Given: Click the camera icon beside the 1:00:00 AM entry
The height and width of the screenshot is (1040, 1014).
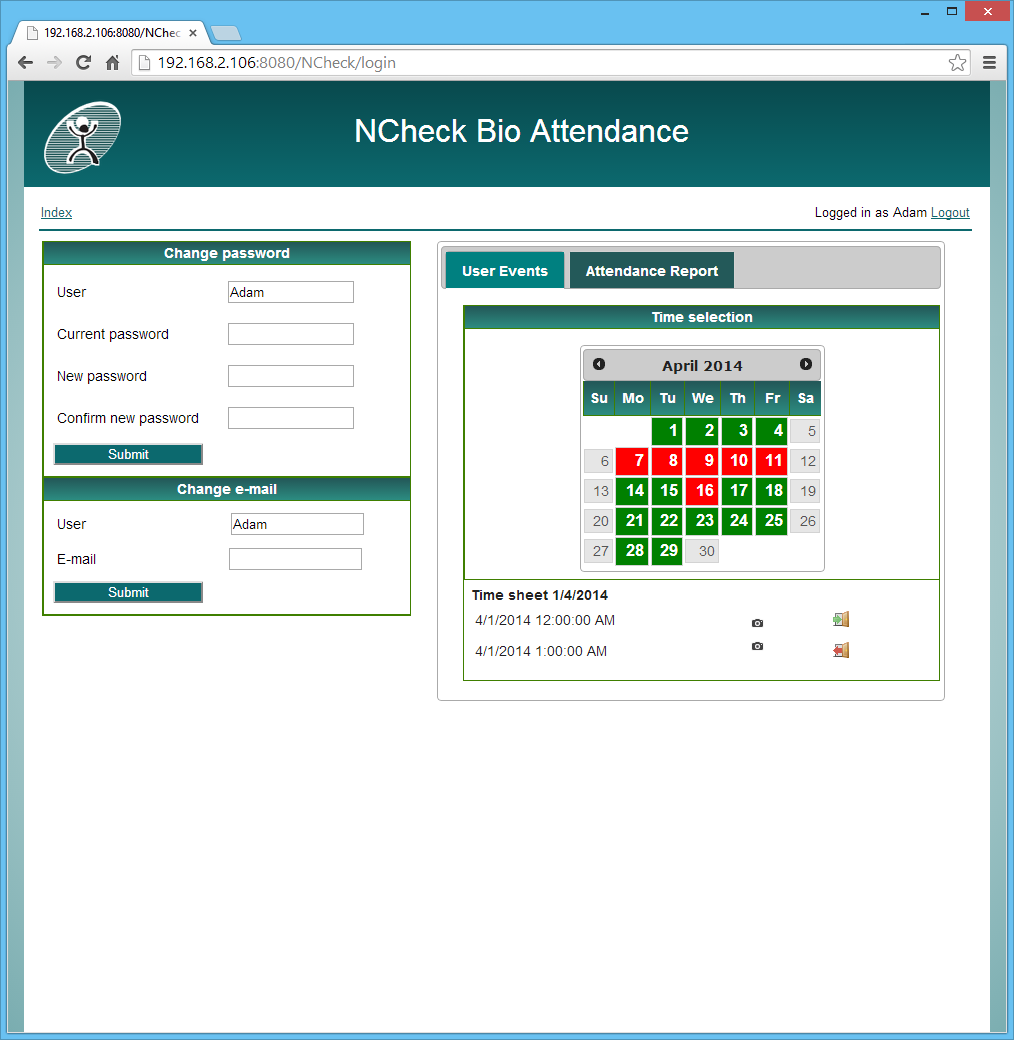Looking at the screenshot, I should [757, 647].
